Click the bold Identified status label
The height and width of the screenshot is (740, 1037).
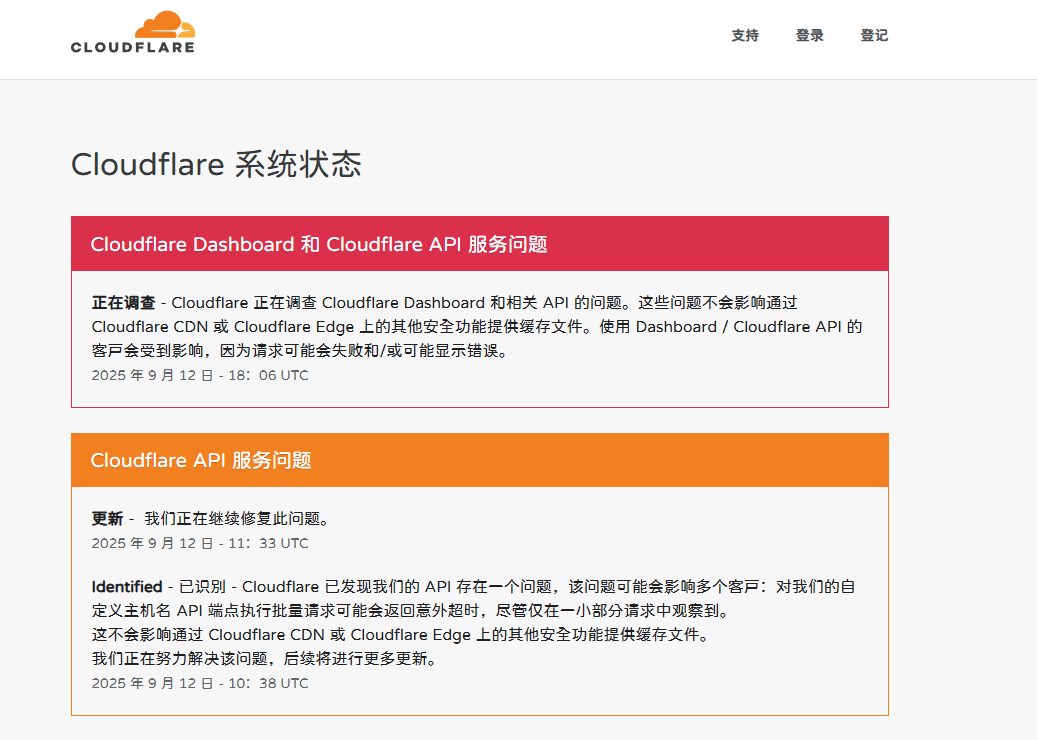[x=127, y=587]
